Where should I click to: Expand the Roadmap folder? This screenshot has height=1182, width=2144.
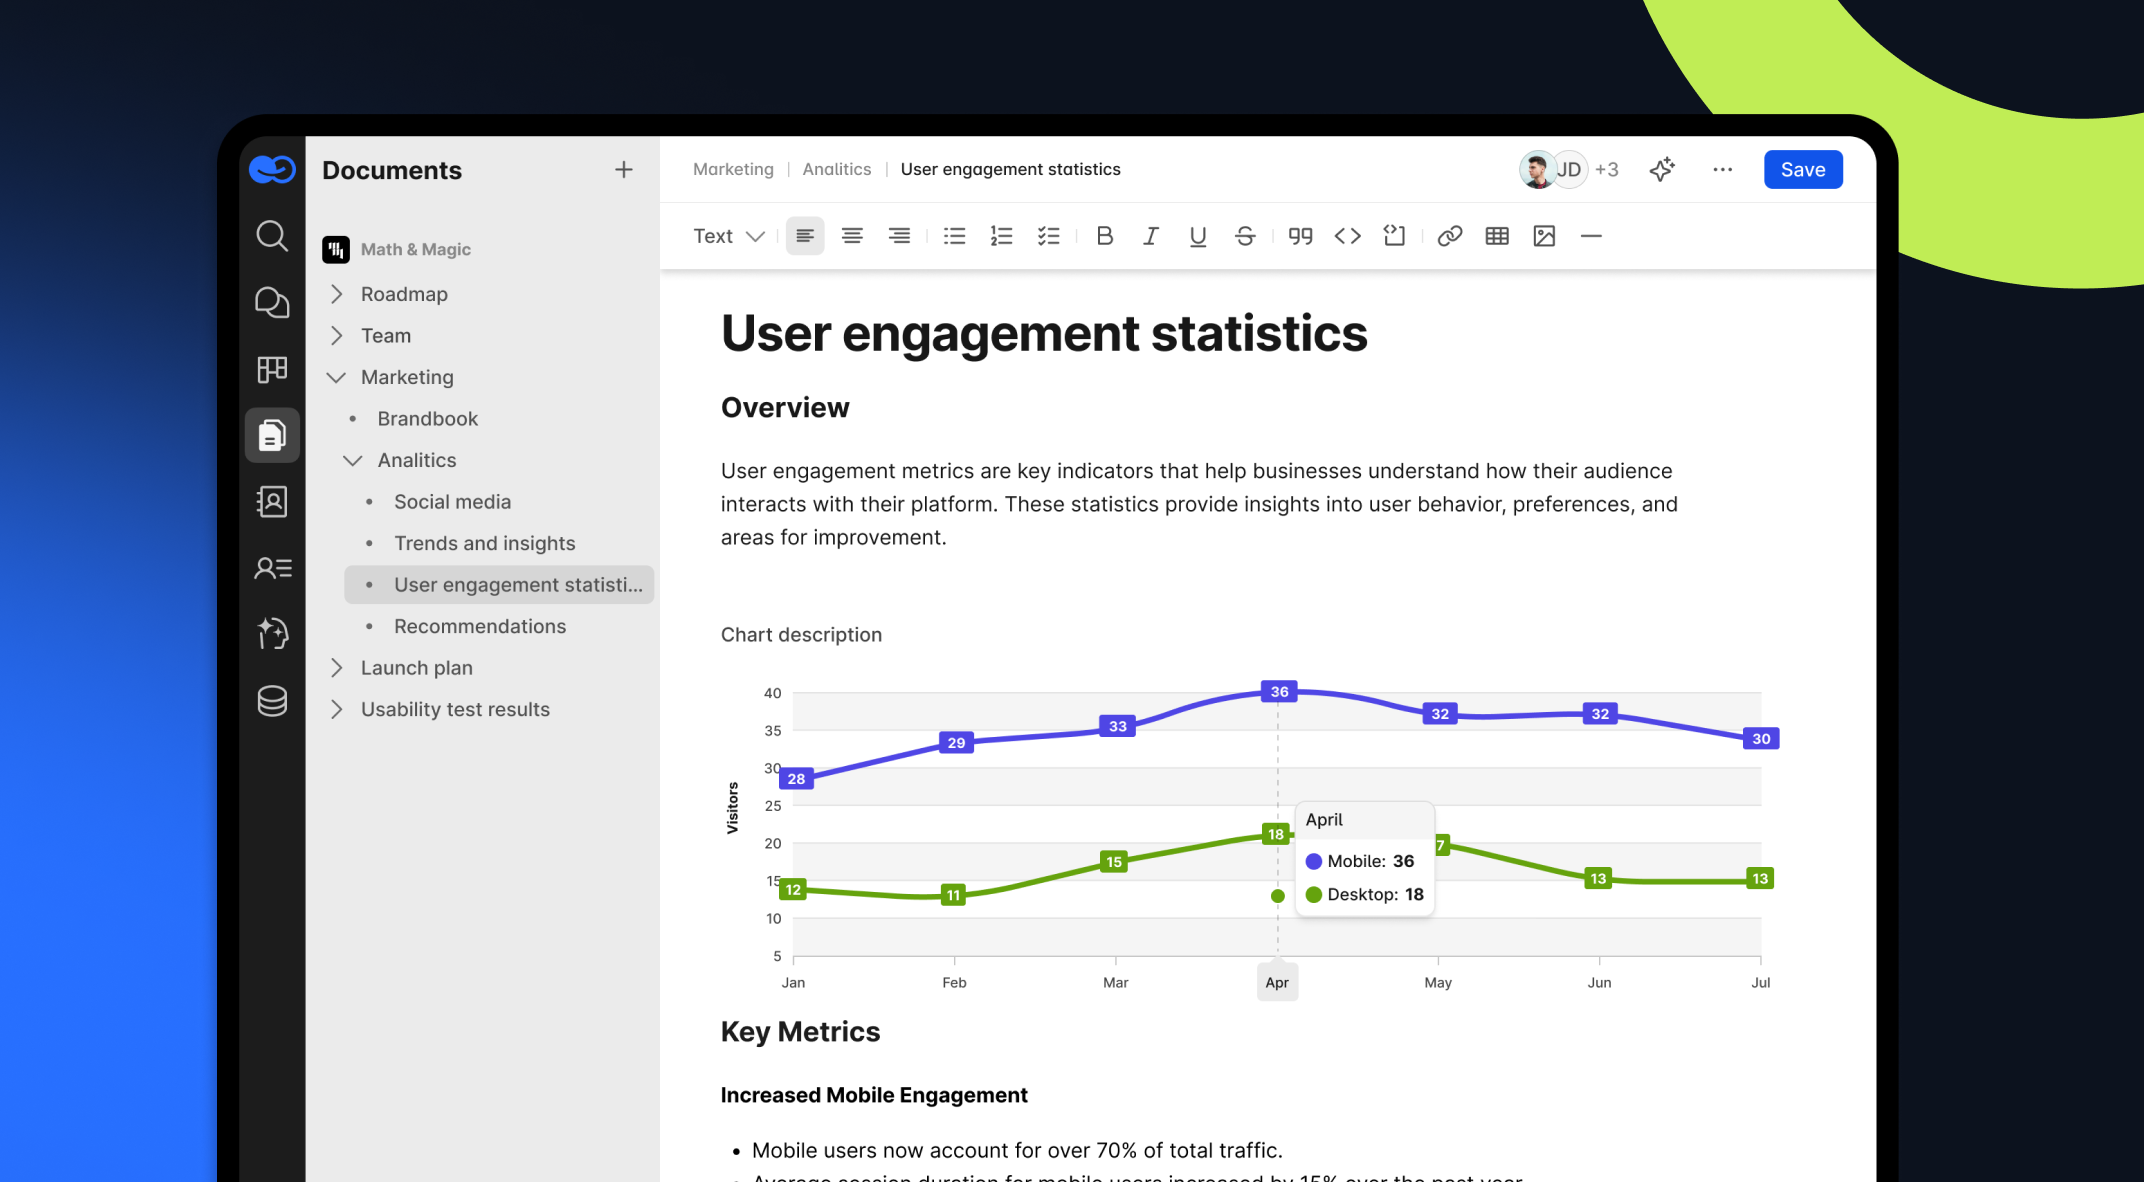337,294
